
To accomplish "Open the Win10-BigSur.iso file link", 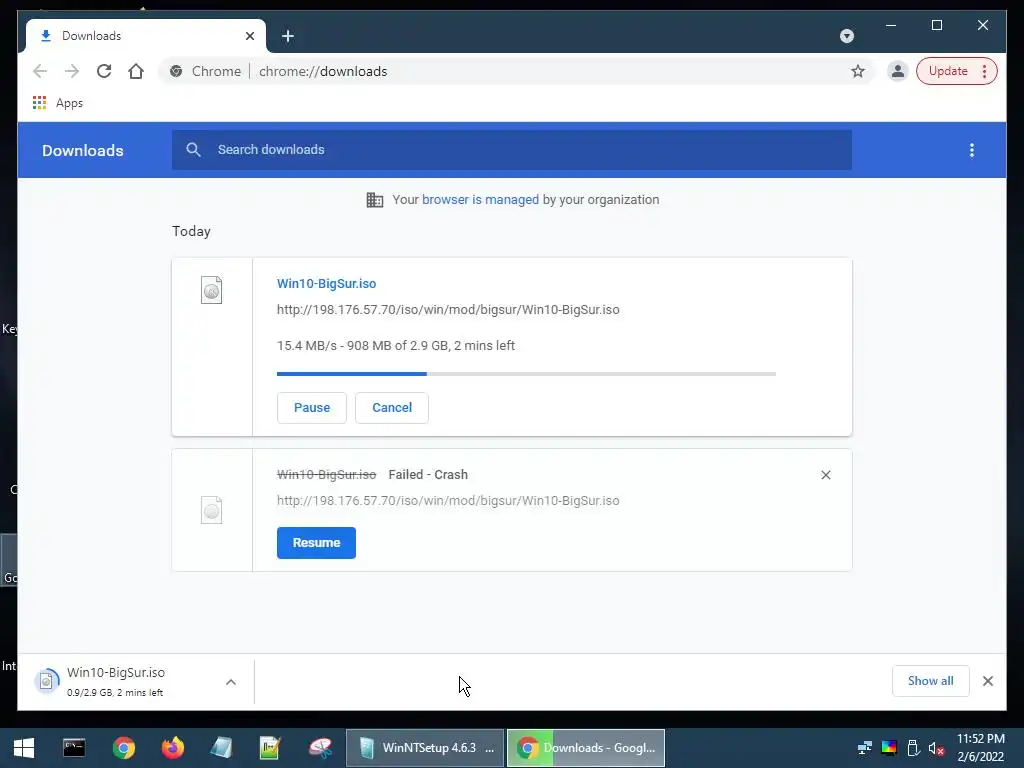I will [x=327, y=283].
